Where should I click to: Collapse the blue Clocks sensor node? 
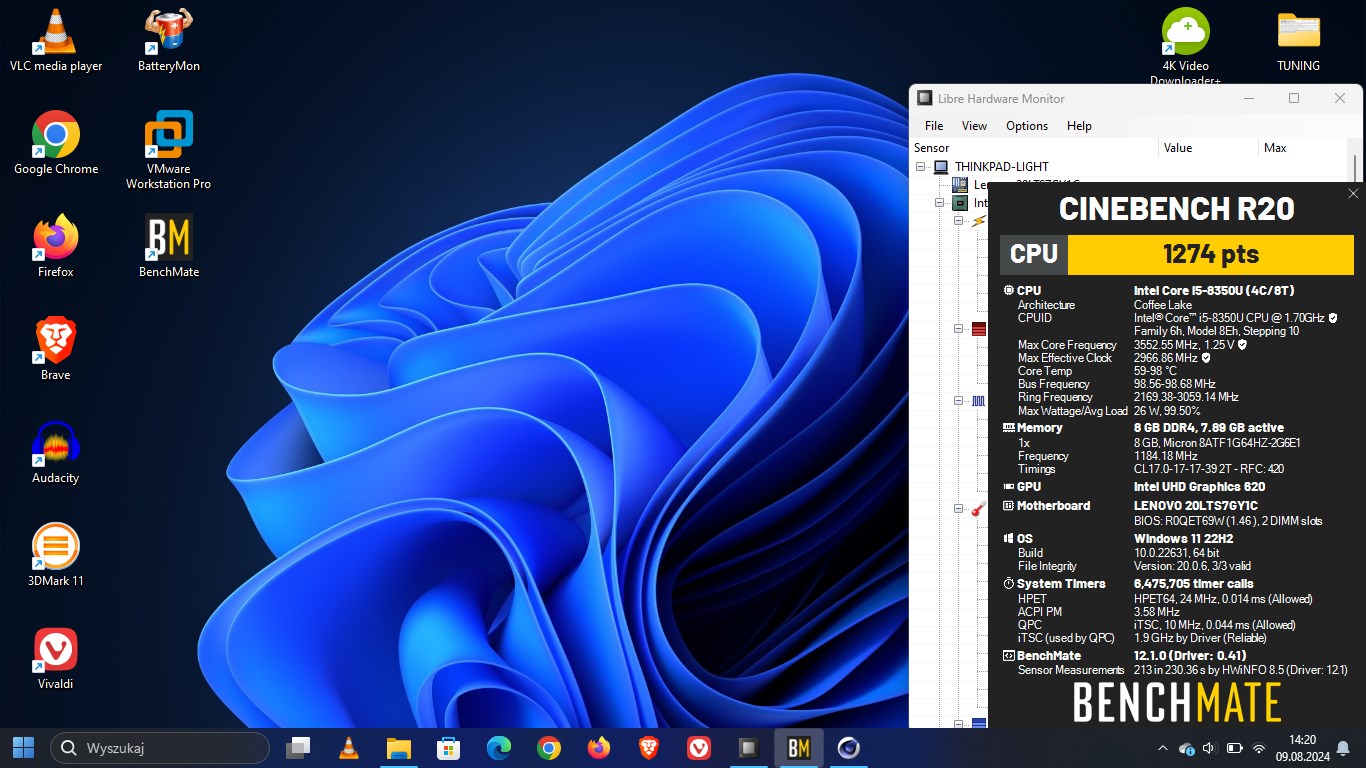click(958, 401)
